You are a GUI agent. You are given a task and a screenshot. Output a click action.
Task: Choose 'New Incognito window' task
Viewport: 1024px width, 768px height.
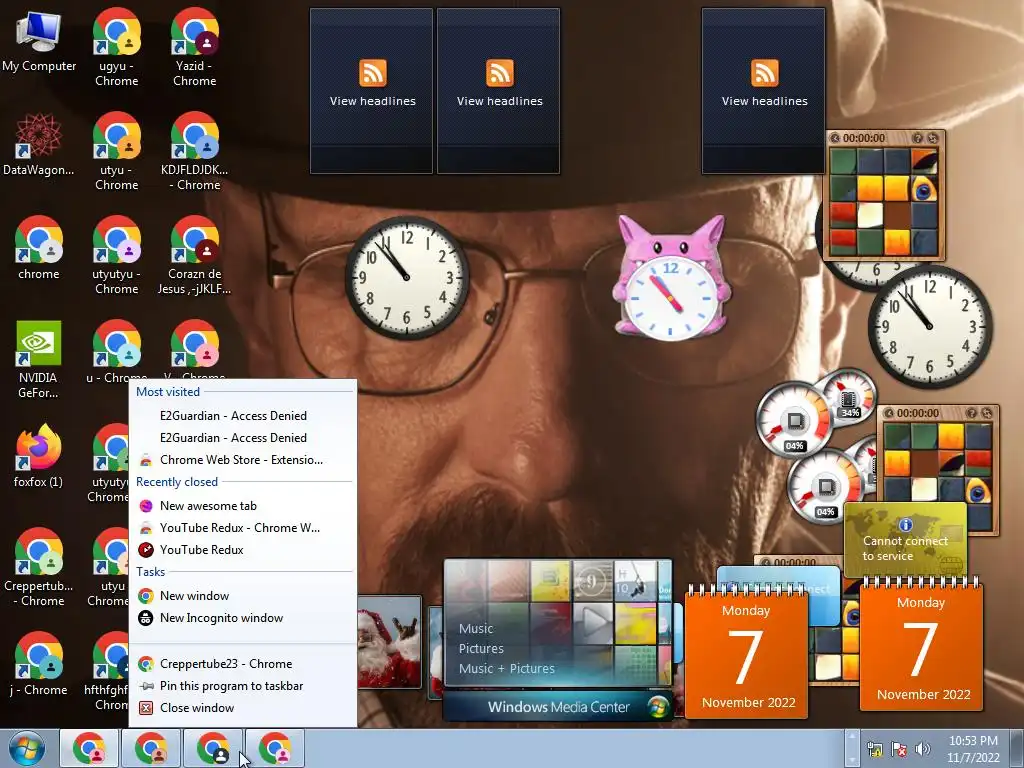tap(243, 618)
